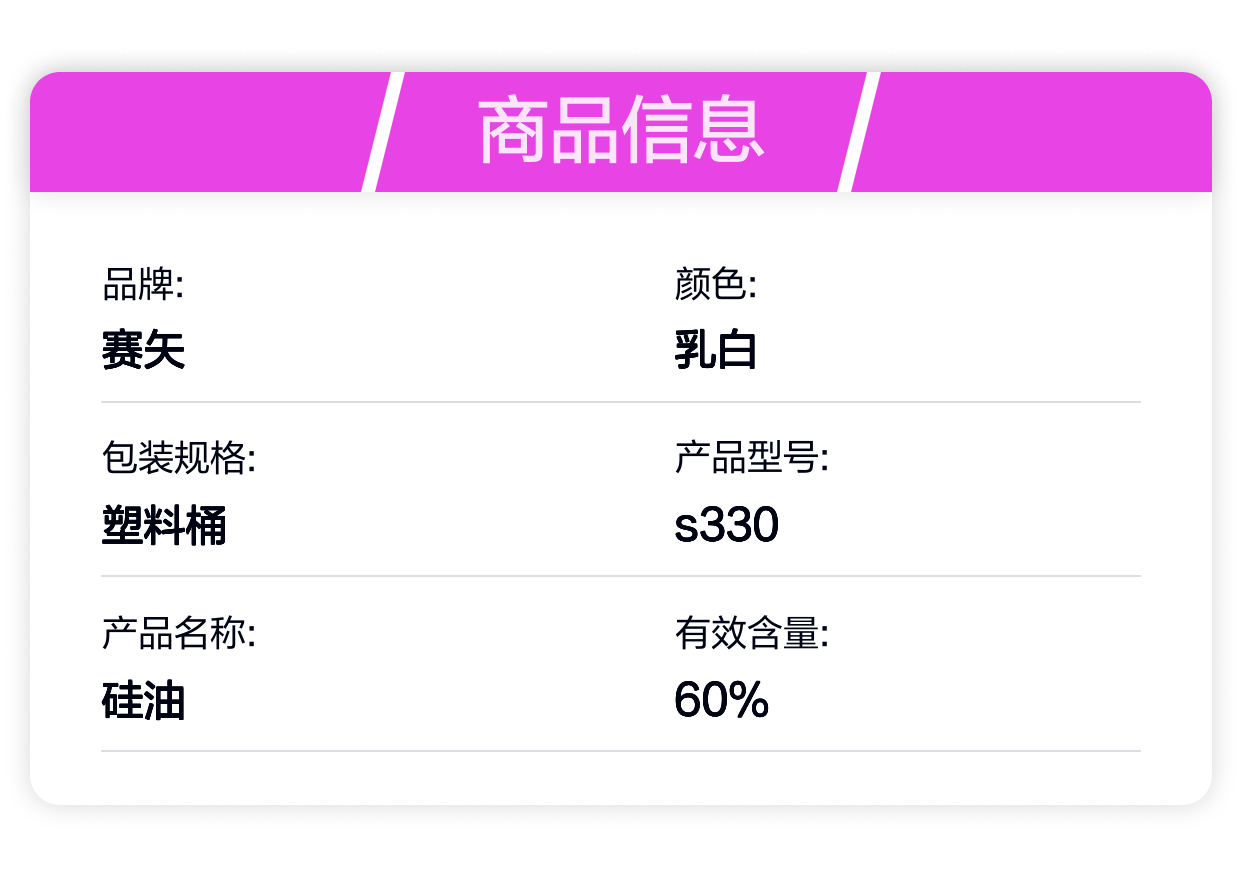The image size is (1242, 877).
Task: Select the 颜色: label
Action: [x=715, y=285]
